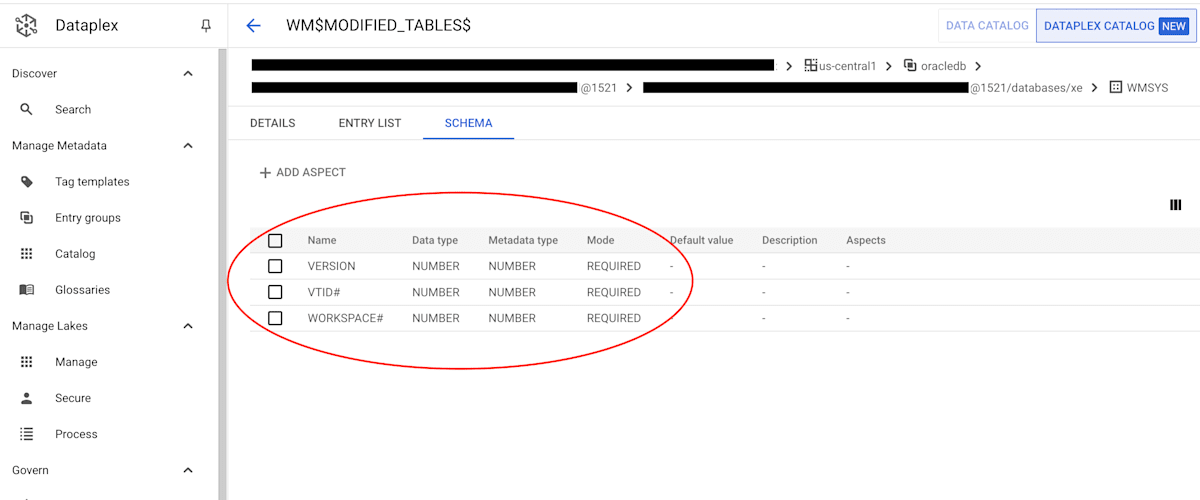Follow the us-central1 breadcrumb link

click(x=847, y=66)
